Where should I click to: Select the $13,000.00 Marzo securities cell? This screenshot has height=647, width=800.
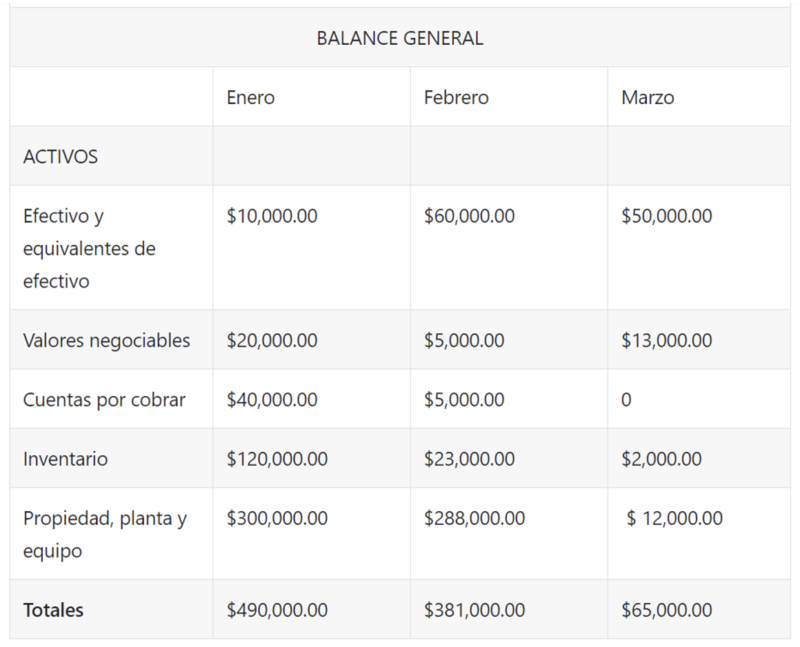point(666,341)
